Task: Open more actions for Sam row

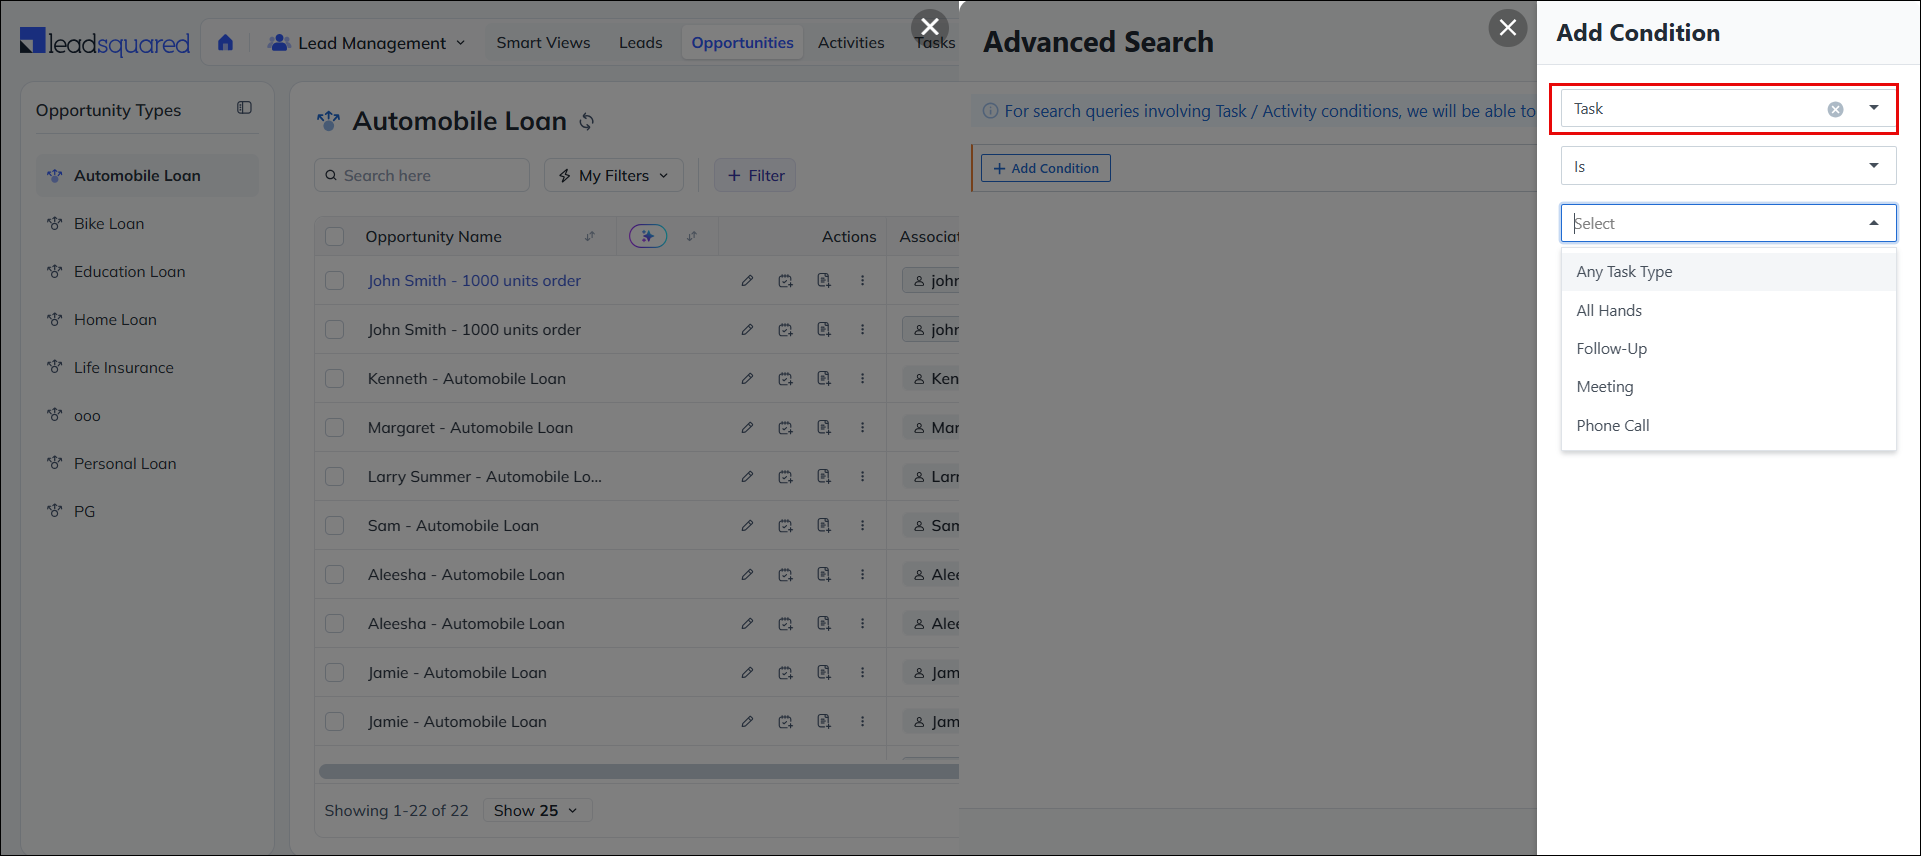Action: pos(862,526)
